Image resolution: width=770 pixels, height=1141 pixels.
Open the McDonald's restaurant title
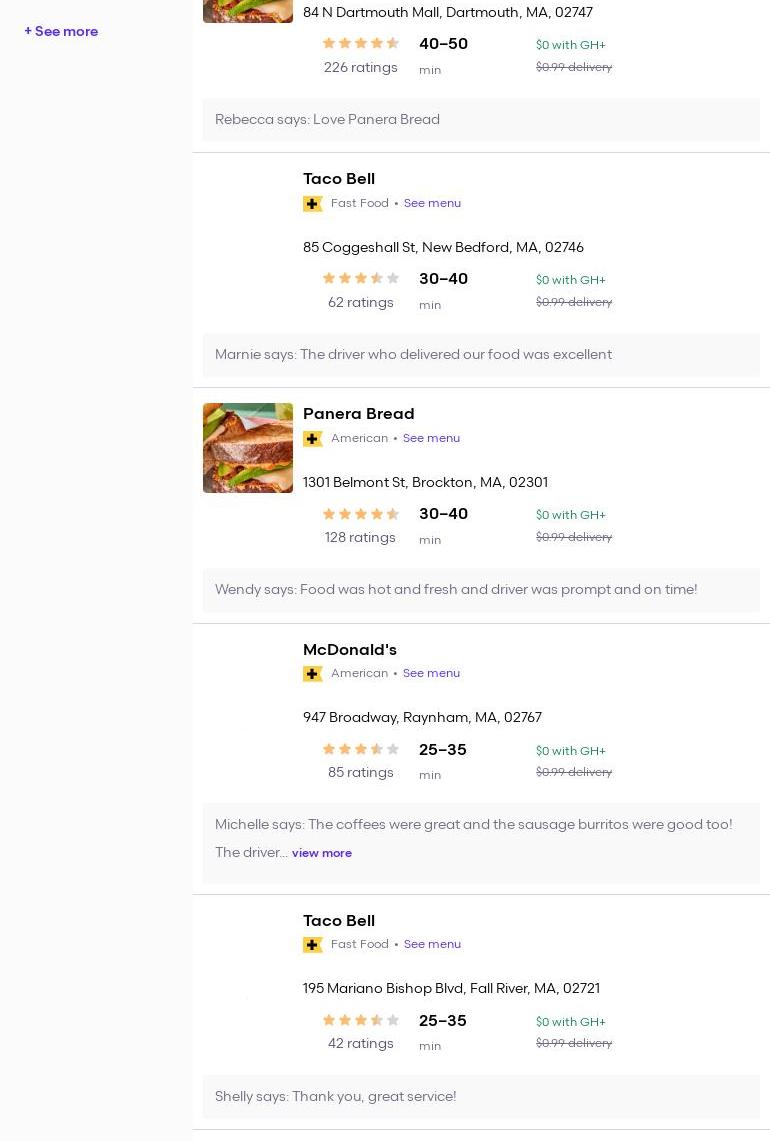pos(349,650)
